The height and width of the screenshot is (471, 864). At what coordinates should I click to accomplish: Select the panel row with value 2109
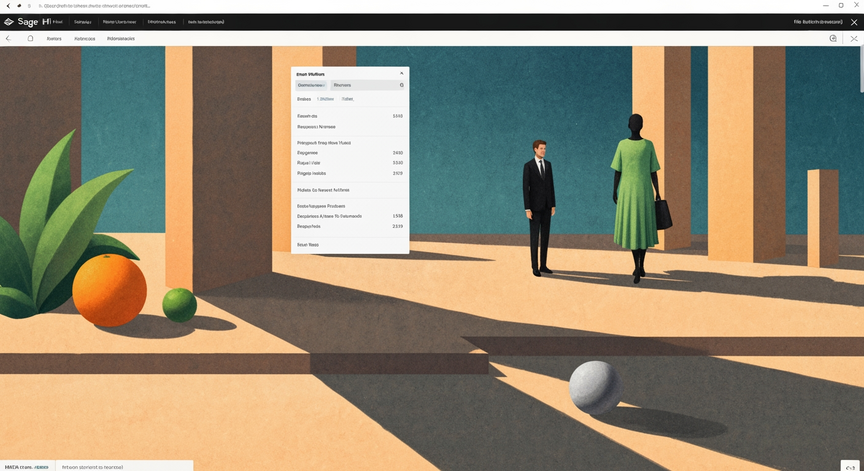pyautogui.click(x=350, y=173)
